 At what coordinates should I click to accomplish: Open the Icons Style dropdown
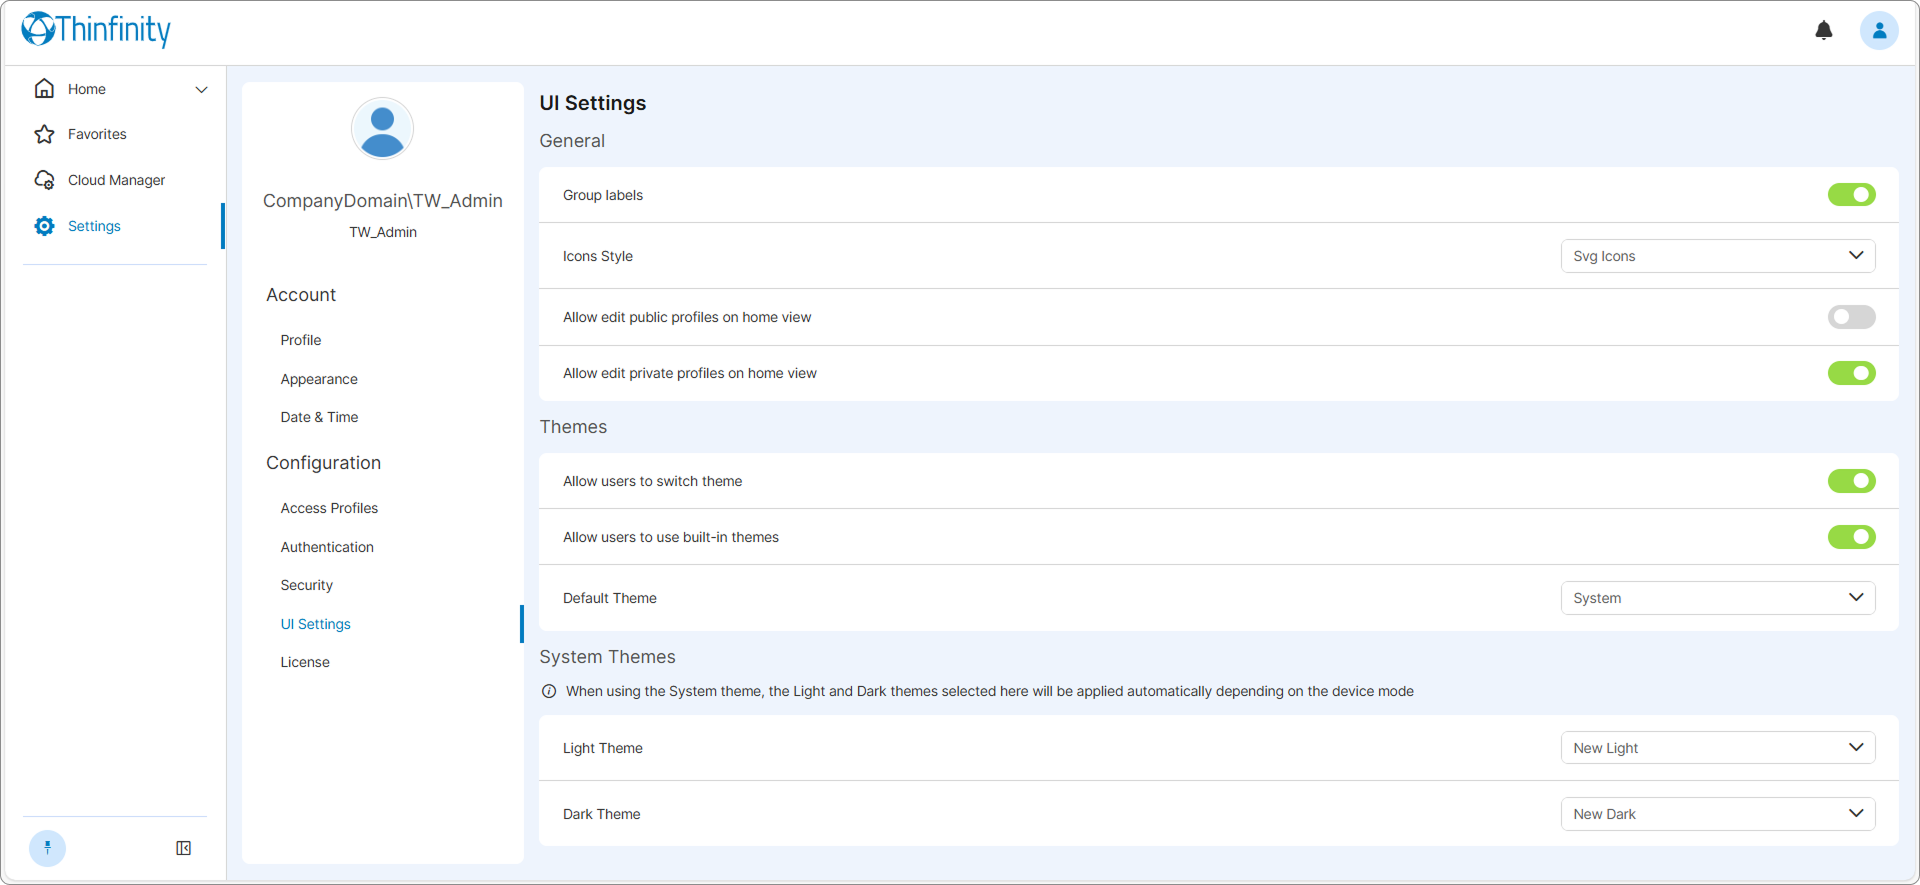(1718, 256)
